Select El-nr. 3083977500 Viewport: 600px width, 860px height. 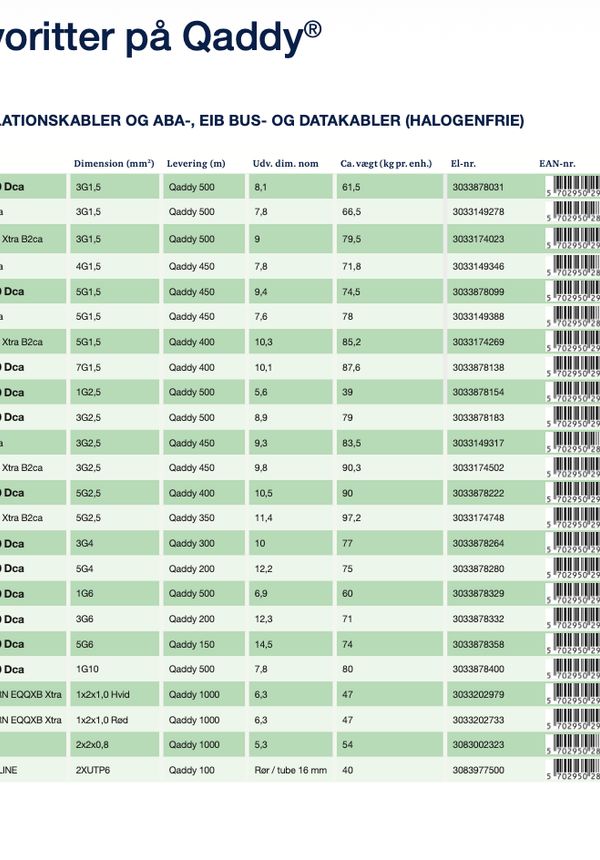pos(478,770)
